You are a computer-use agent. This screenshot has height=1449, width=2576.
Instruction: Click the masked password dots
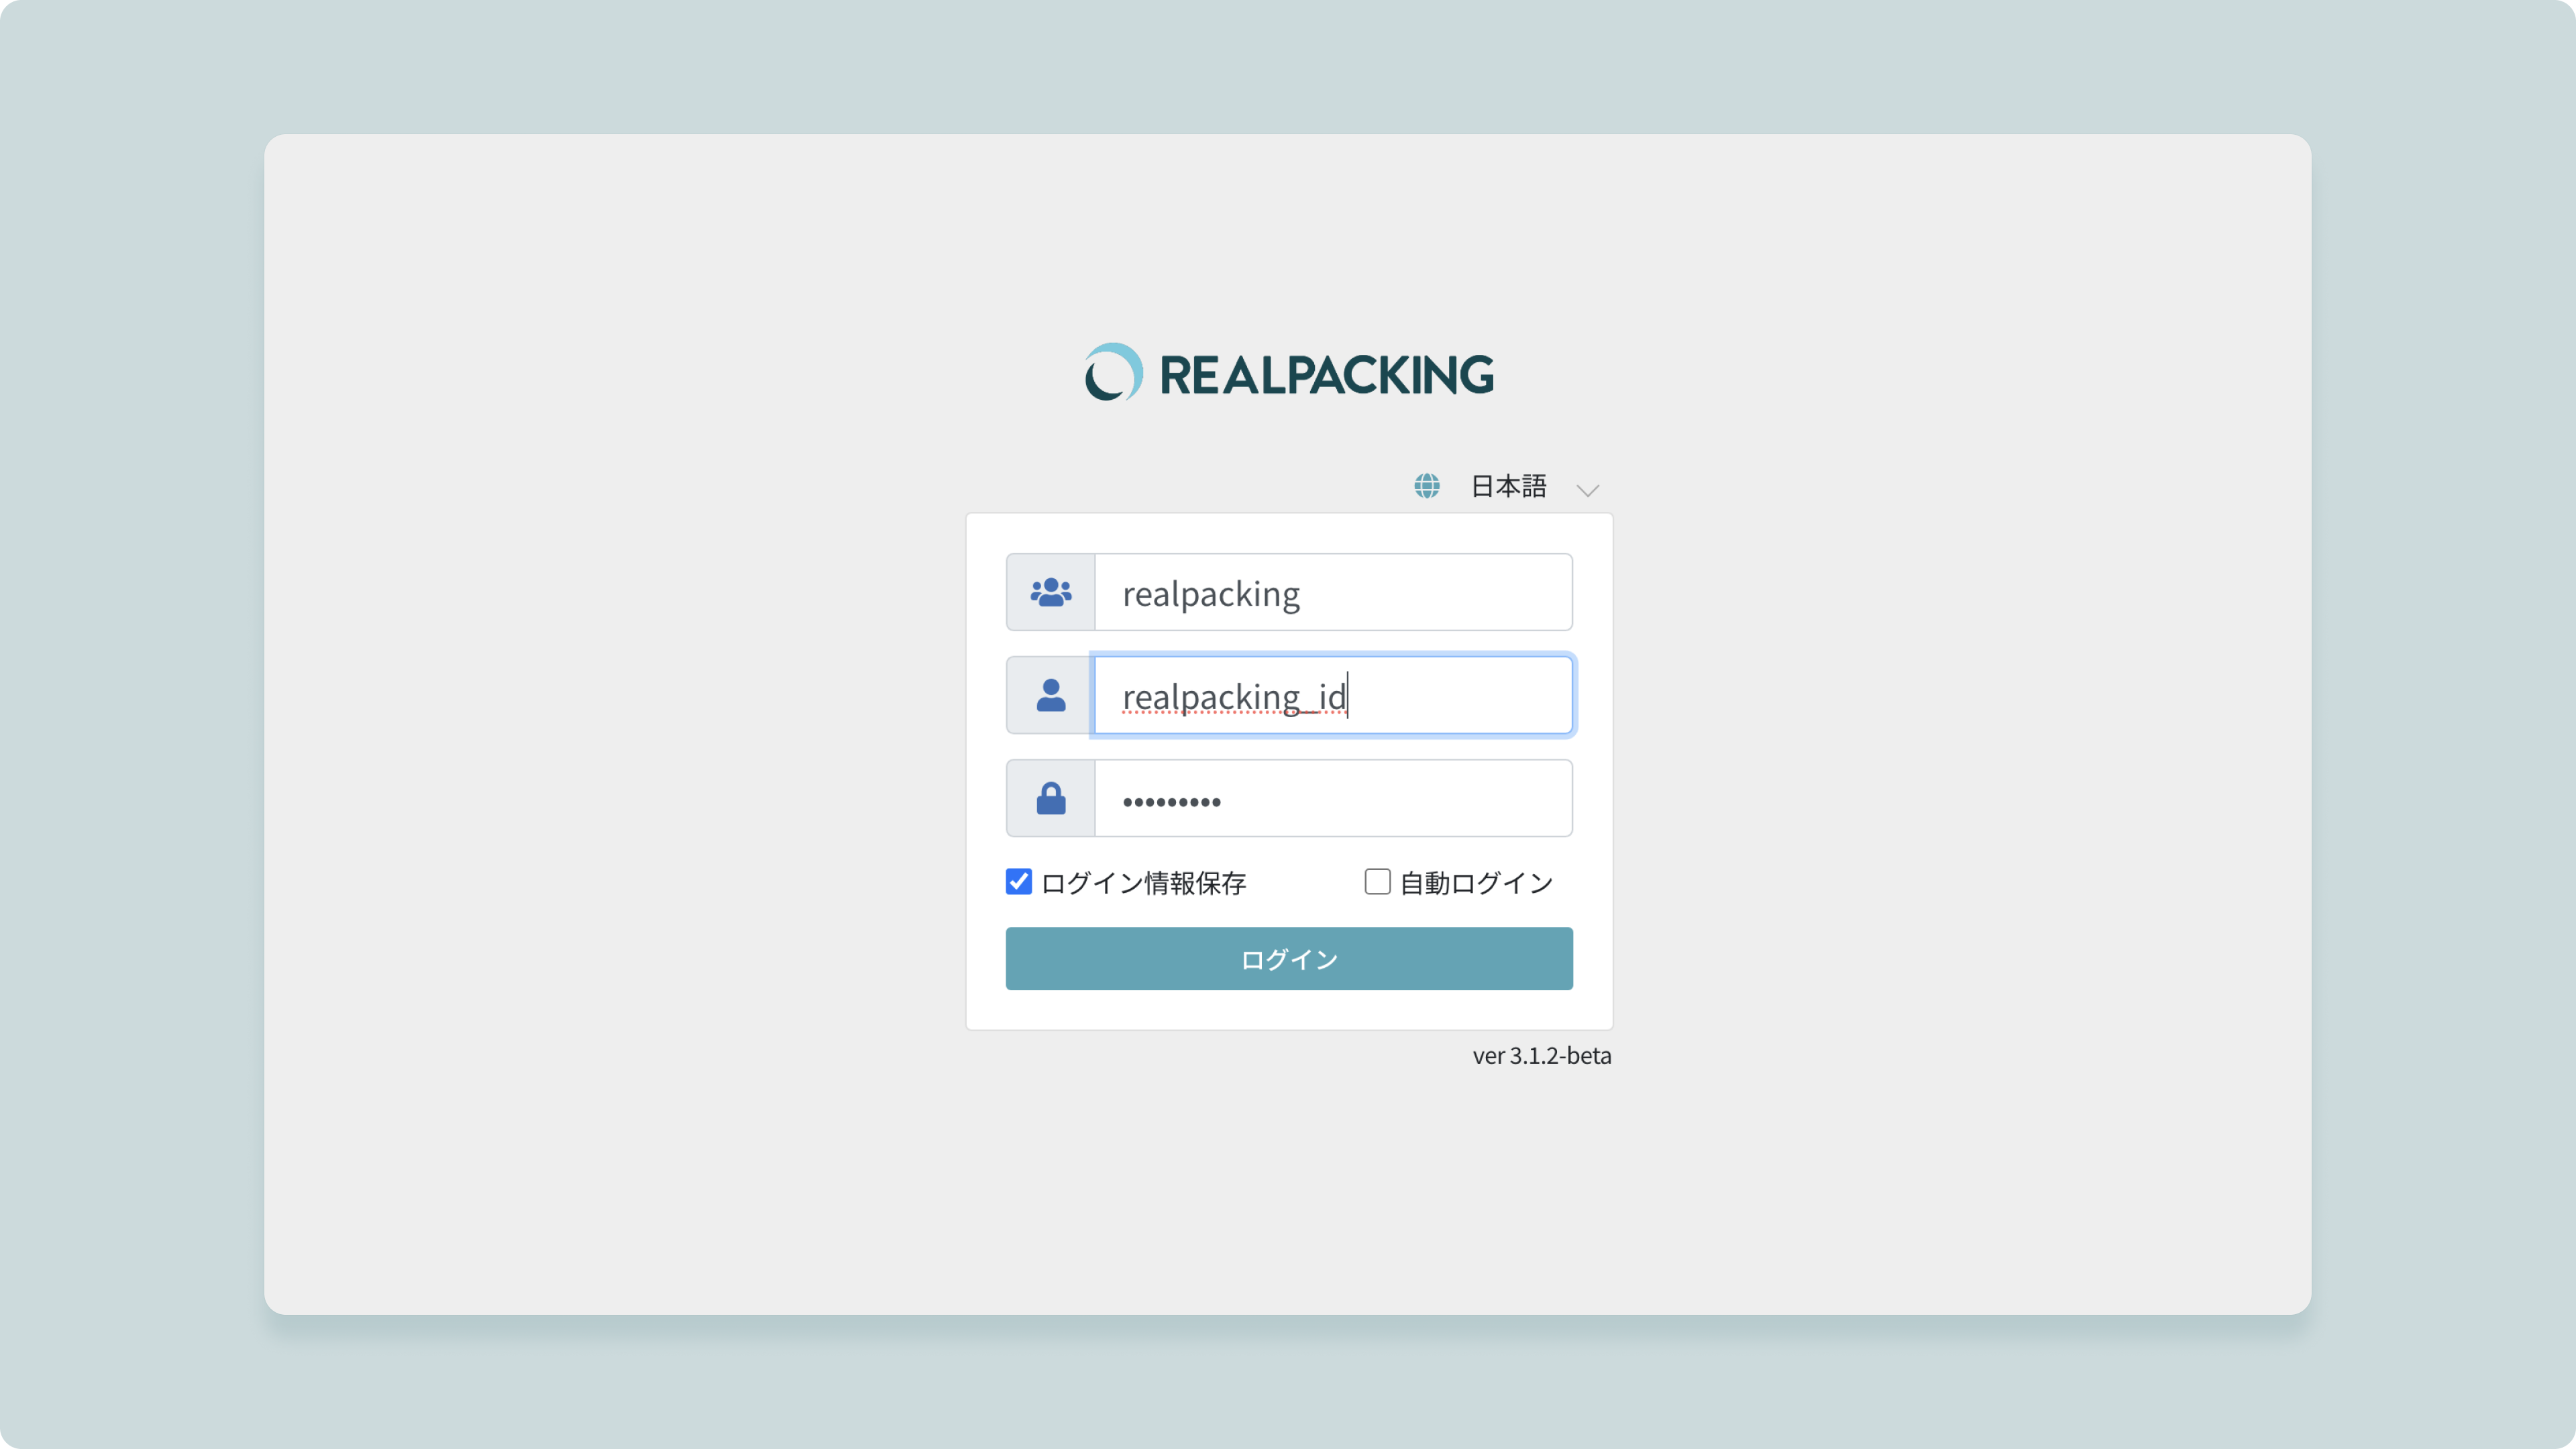pos(1171,801)
